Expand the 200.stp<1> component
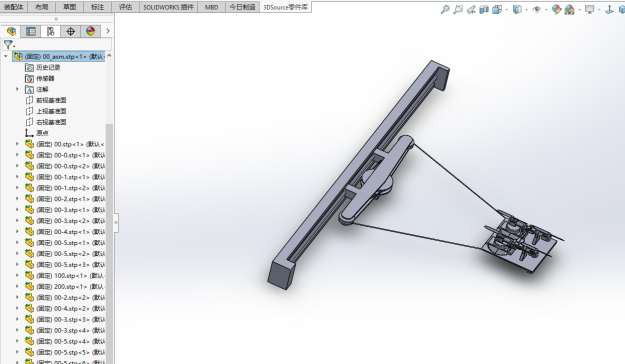 pos(17,286)
